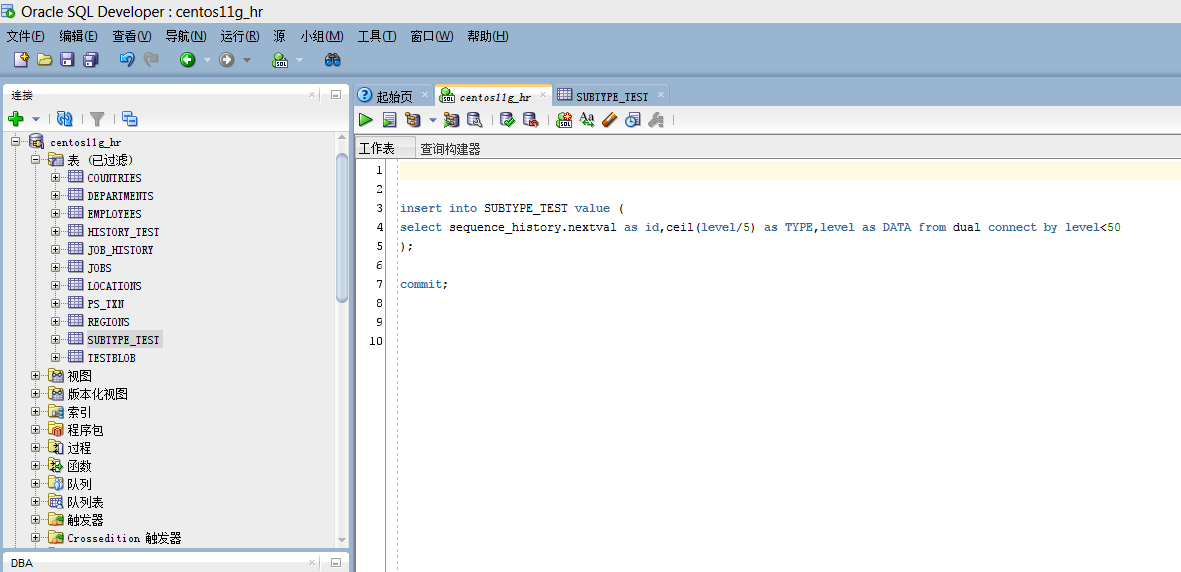Close the 连接 connections panel
Screen dimensions: 1181x572
(x=312, y=95)
